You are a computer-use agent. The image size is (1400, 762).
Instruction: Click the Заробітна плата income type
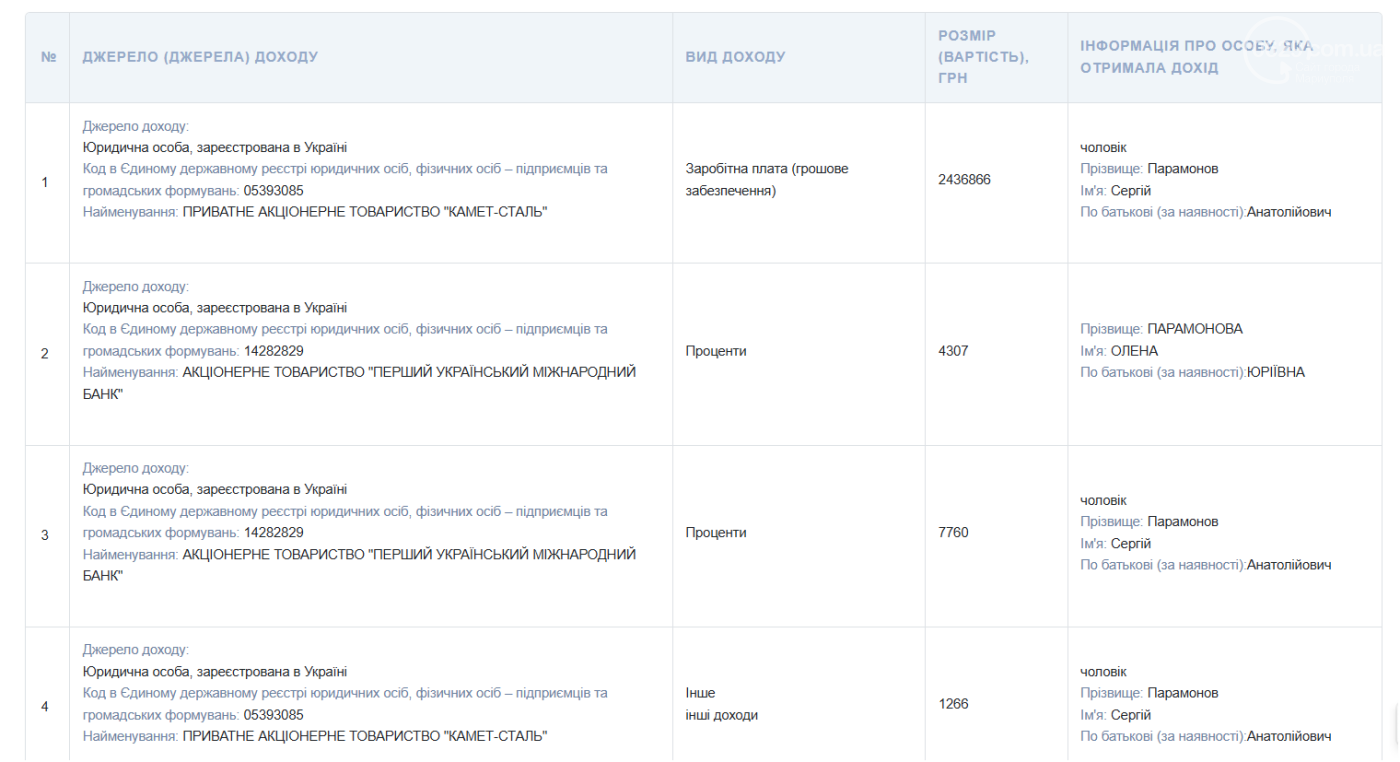(x=766, y=179)
